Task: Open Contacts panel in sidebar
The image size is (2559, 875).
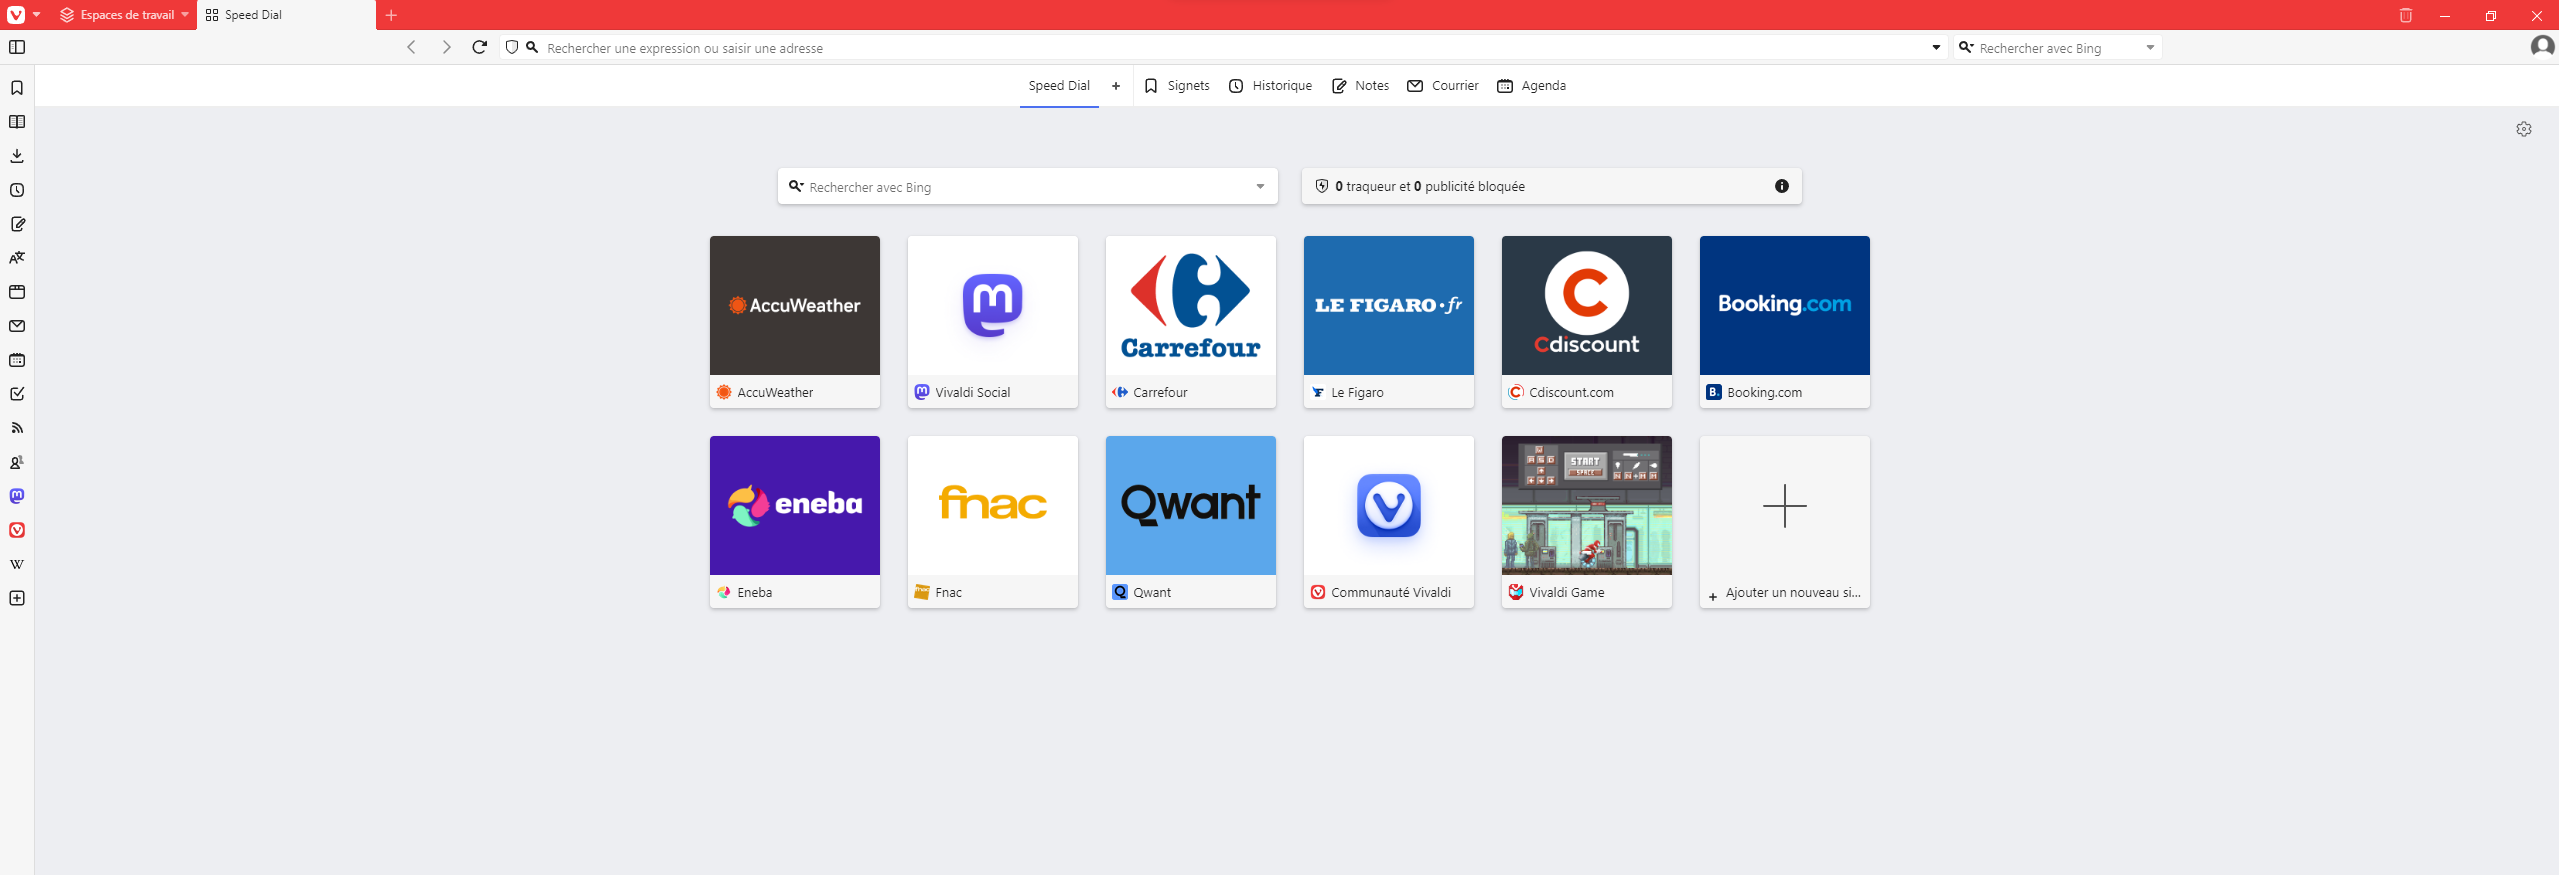Action: 17,462
